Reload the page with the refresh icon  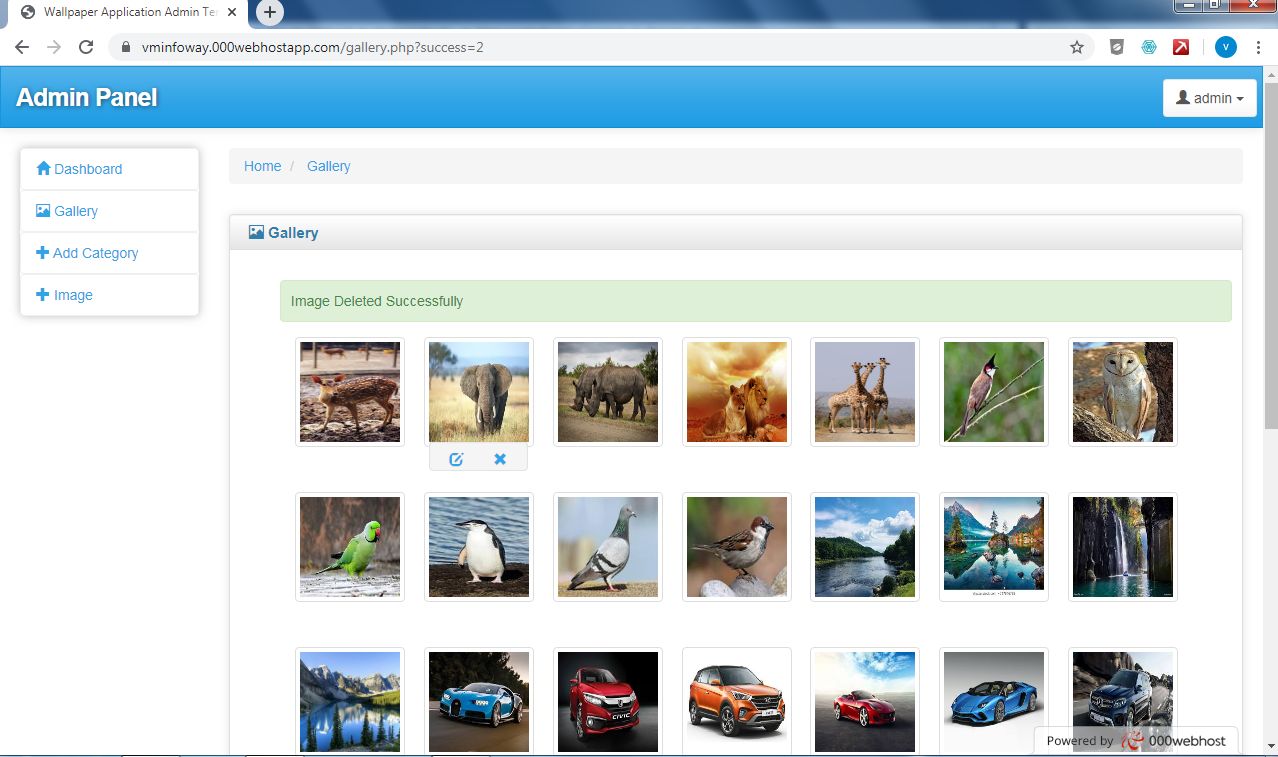pyautogui.click(x=86, y=47)
